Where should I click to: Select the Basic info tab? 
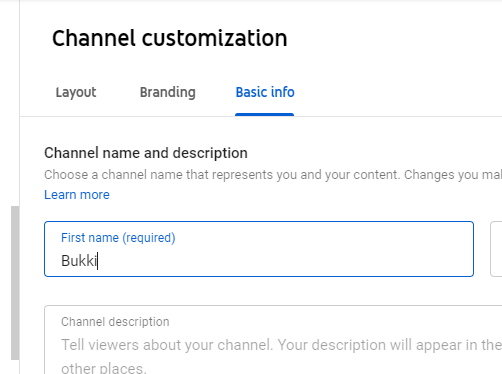265,92
